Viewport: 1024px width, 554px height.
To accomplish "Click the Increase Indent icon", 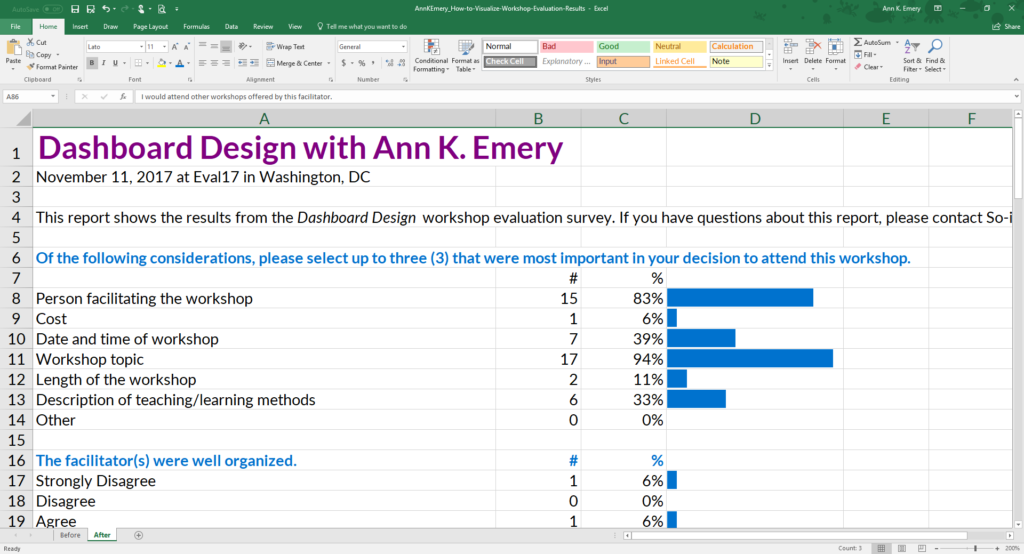I will (x=254, y=63).
